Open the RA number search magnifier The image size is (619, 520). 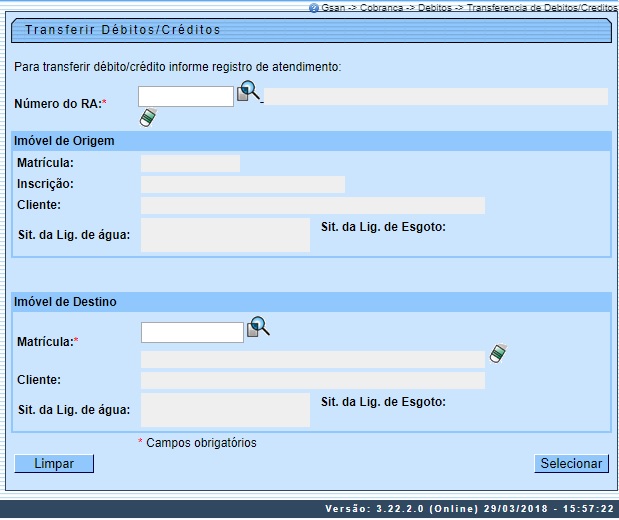coord(248,91)
